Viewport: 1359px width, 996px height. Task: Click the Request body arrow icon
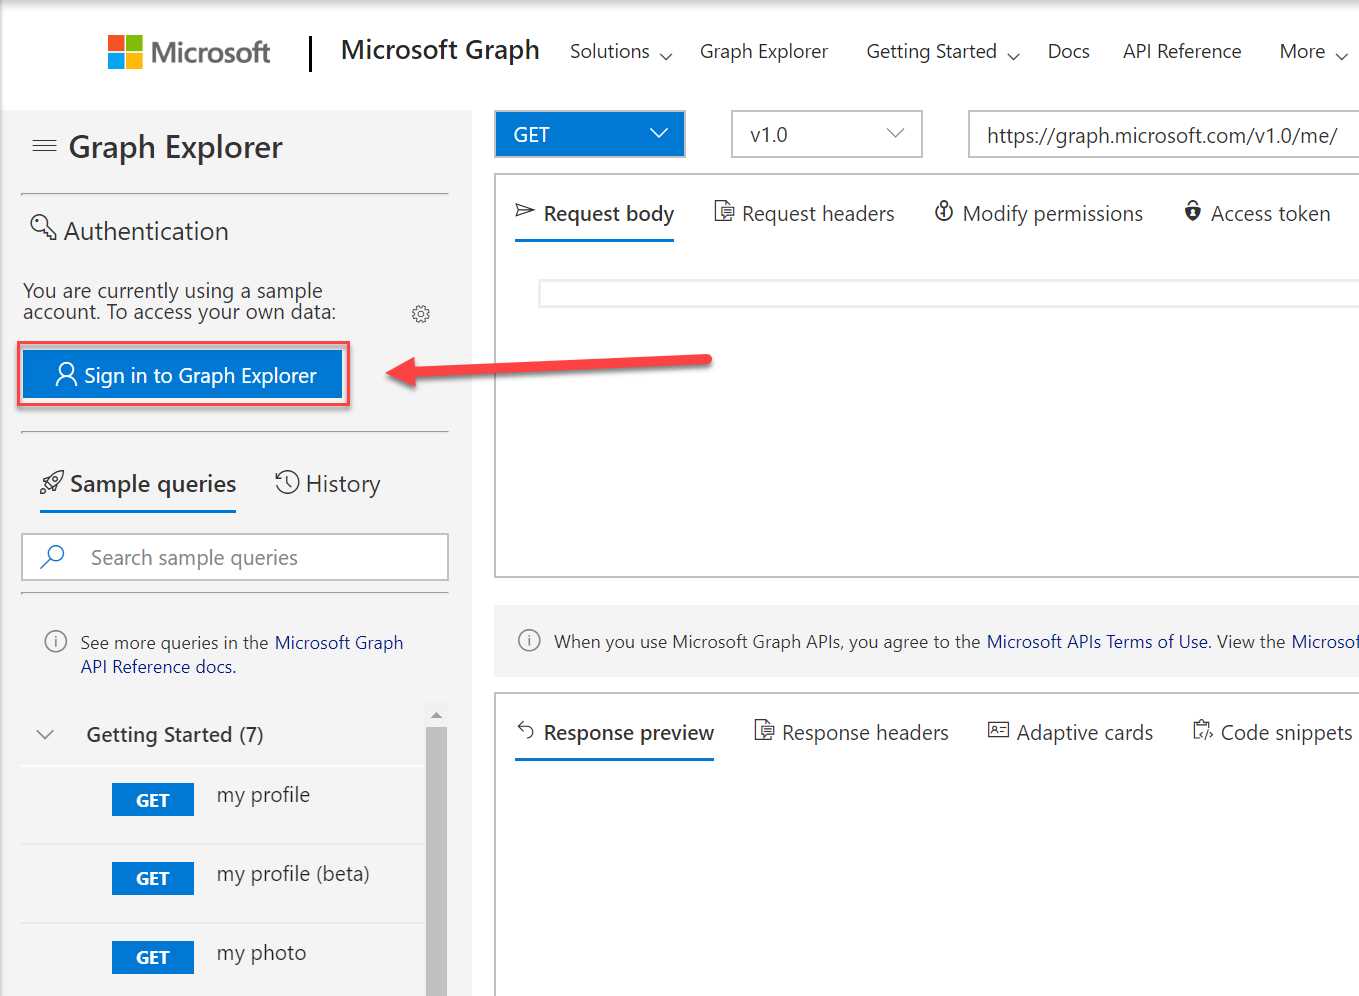pyautogui.click(x=525, y=210)
